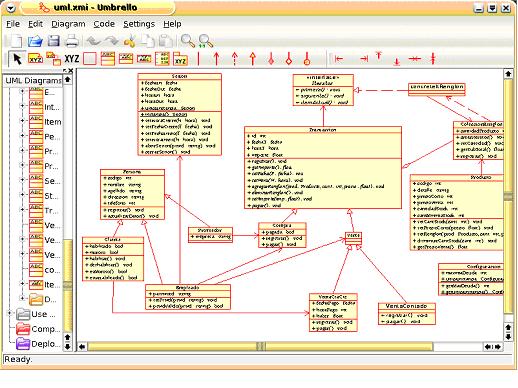The image size is (518, 388).
Task: Select the Class tool
Action: click(108, 59)
